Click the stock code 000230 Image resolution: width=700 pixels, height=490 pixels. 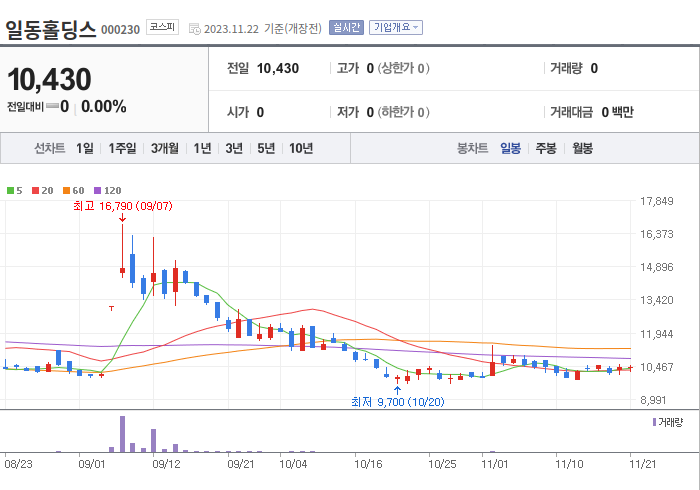point(121,30)
